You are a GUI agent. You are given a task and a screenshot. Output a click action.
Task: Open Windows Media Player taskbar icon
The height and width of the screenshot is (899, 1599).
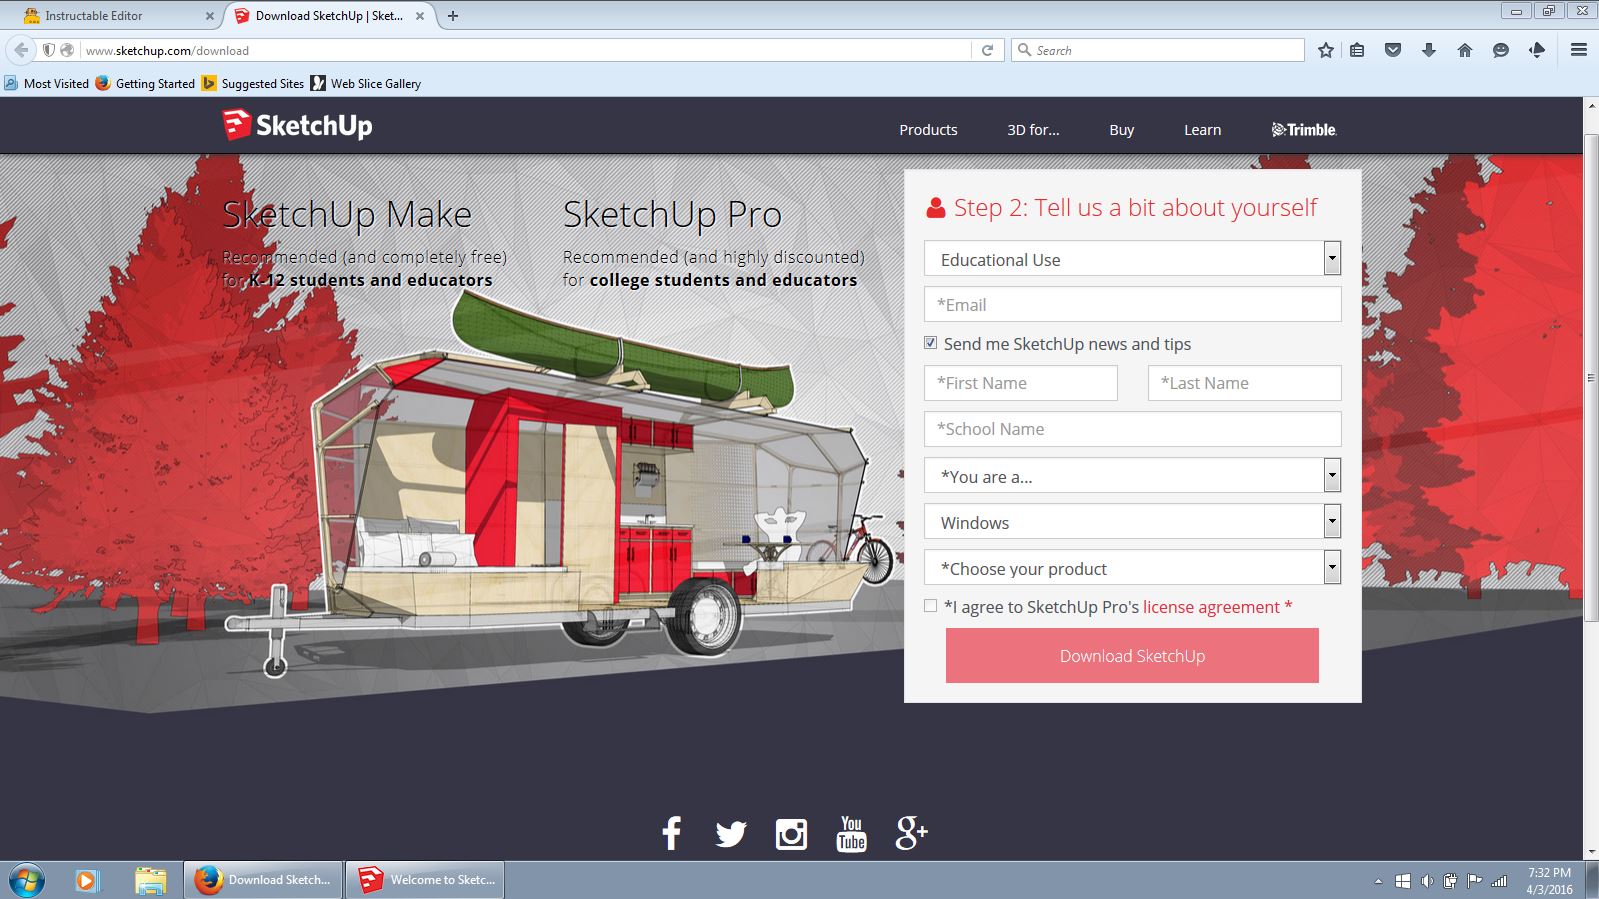click(87, 880)
